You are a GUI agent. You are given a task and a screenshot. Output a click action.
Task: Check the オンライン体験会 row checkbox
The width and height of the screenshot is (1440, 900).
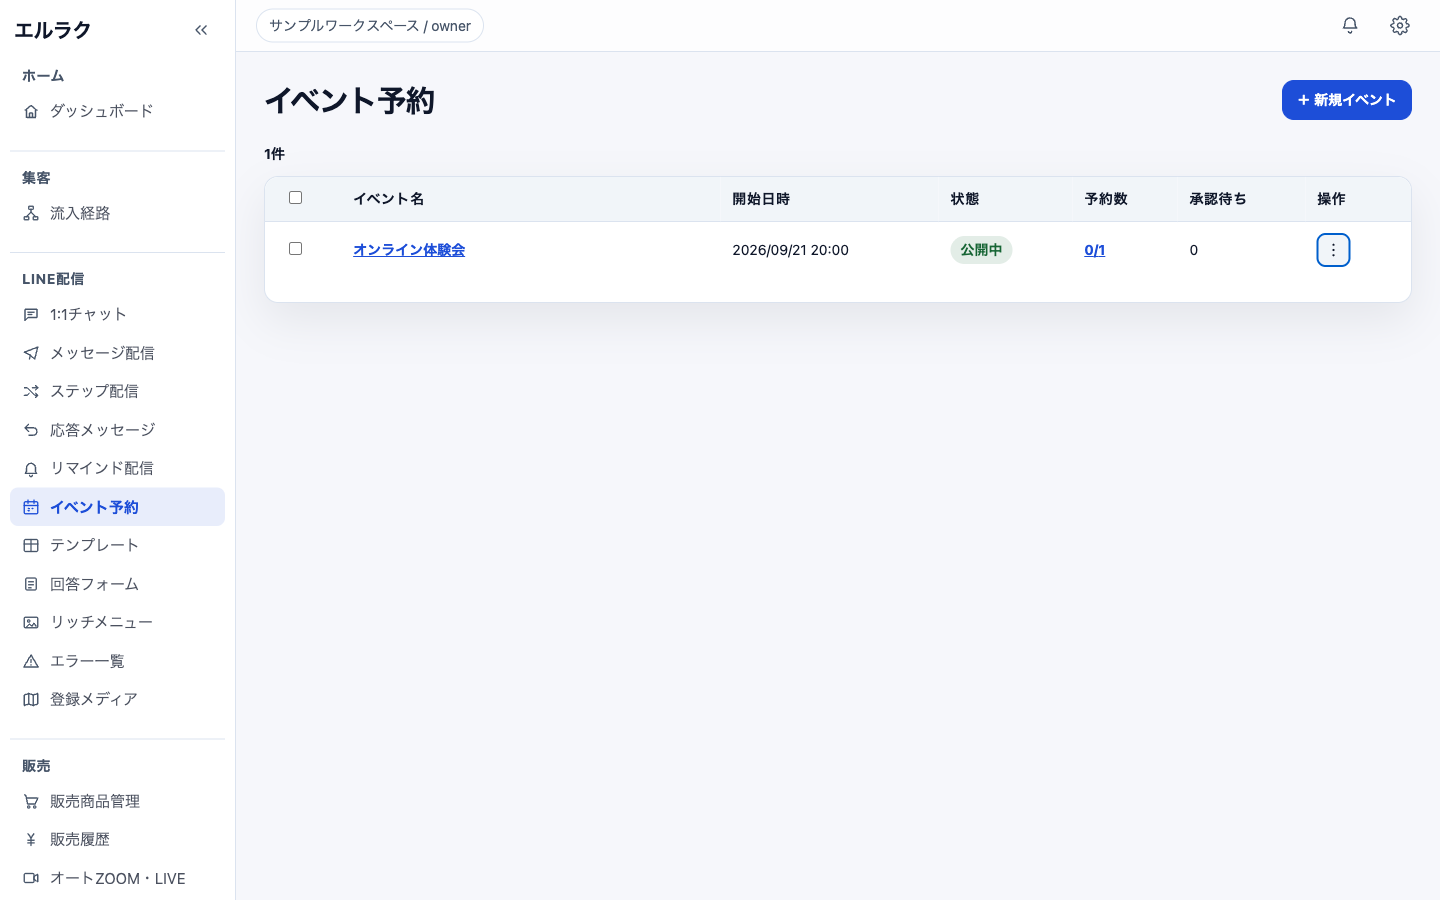295,248
